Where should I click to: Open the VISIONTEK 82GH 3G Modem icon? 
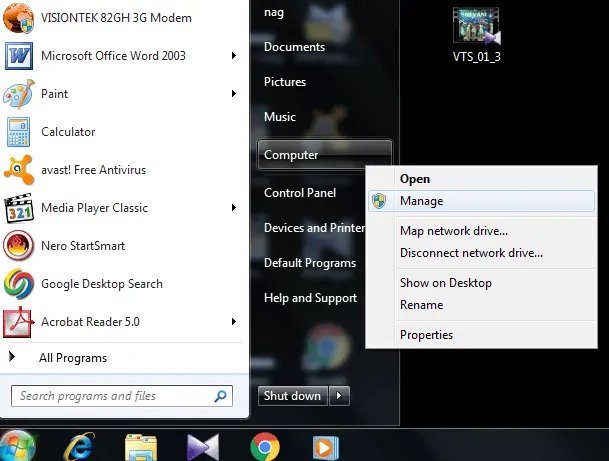tap(18, 18)
